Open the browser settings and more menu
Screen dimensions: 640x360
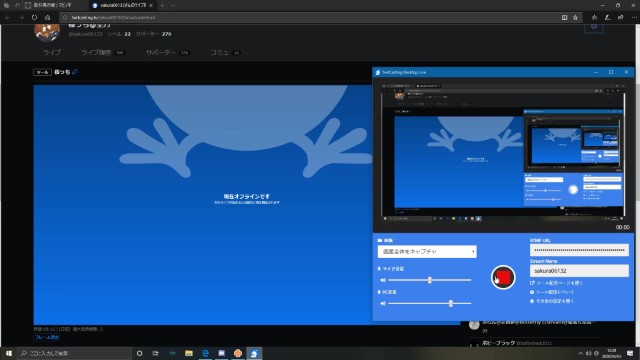pos(634,18)
